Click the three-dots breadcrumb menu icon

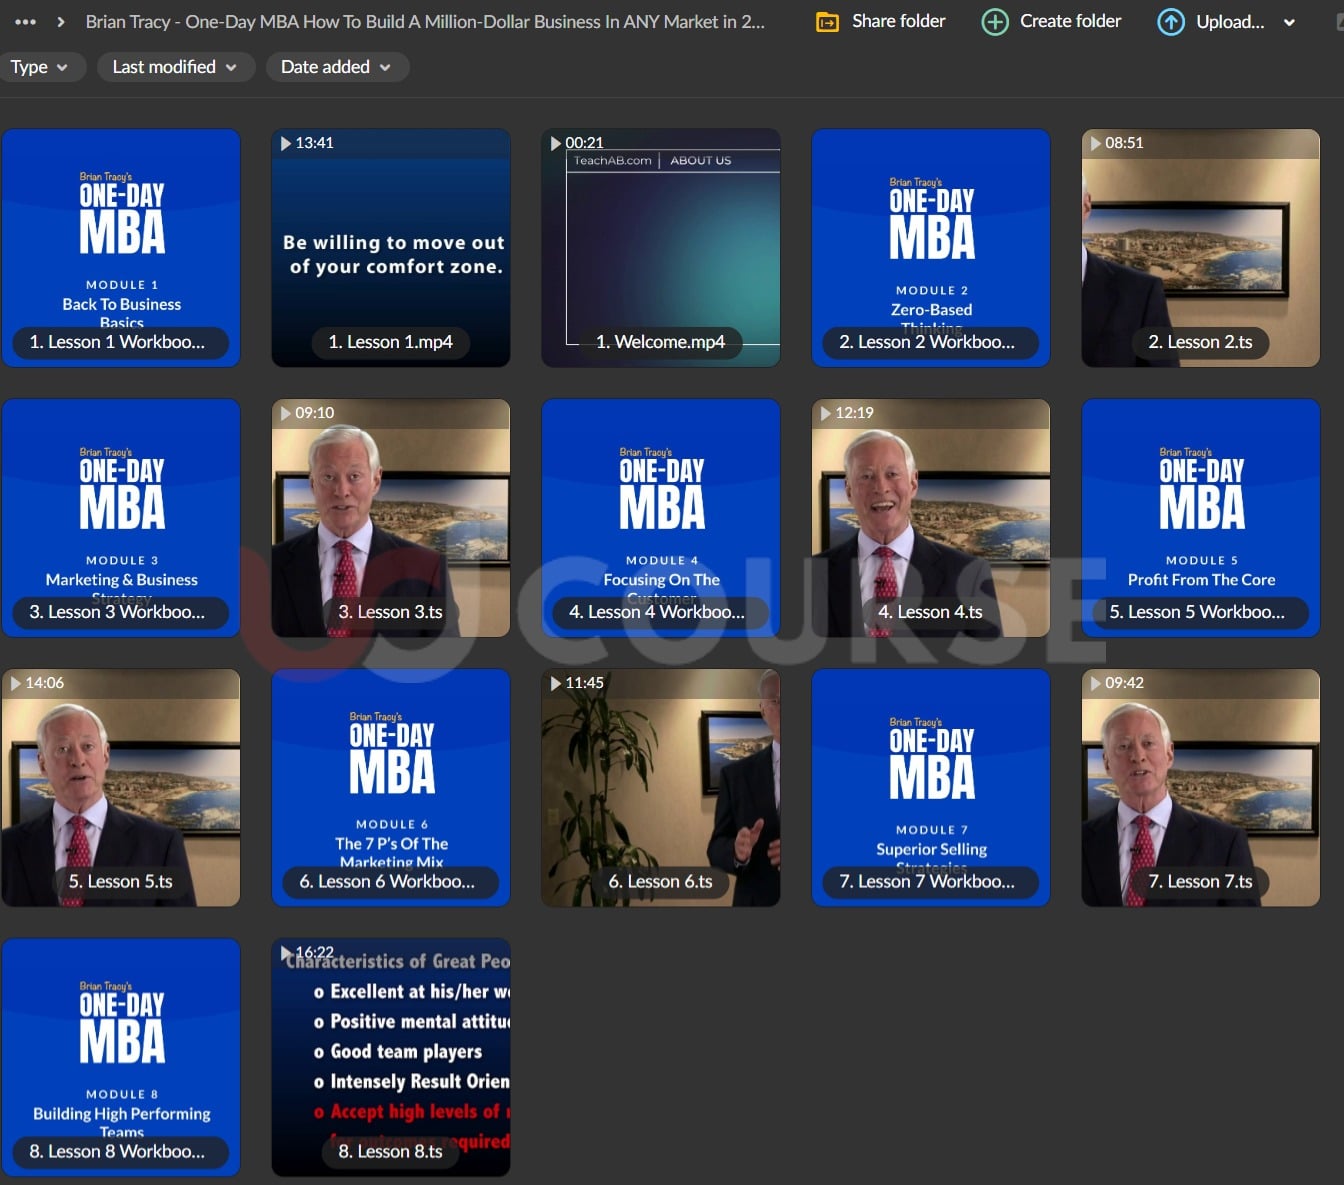click(25, 21)
